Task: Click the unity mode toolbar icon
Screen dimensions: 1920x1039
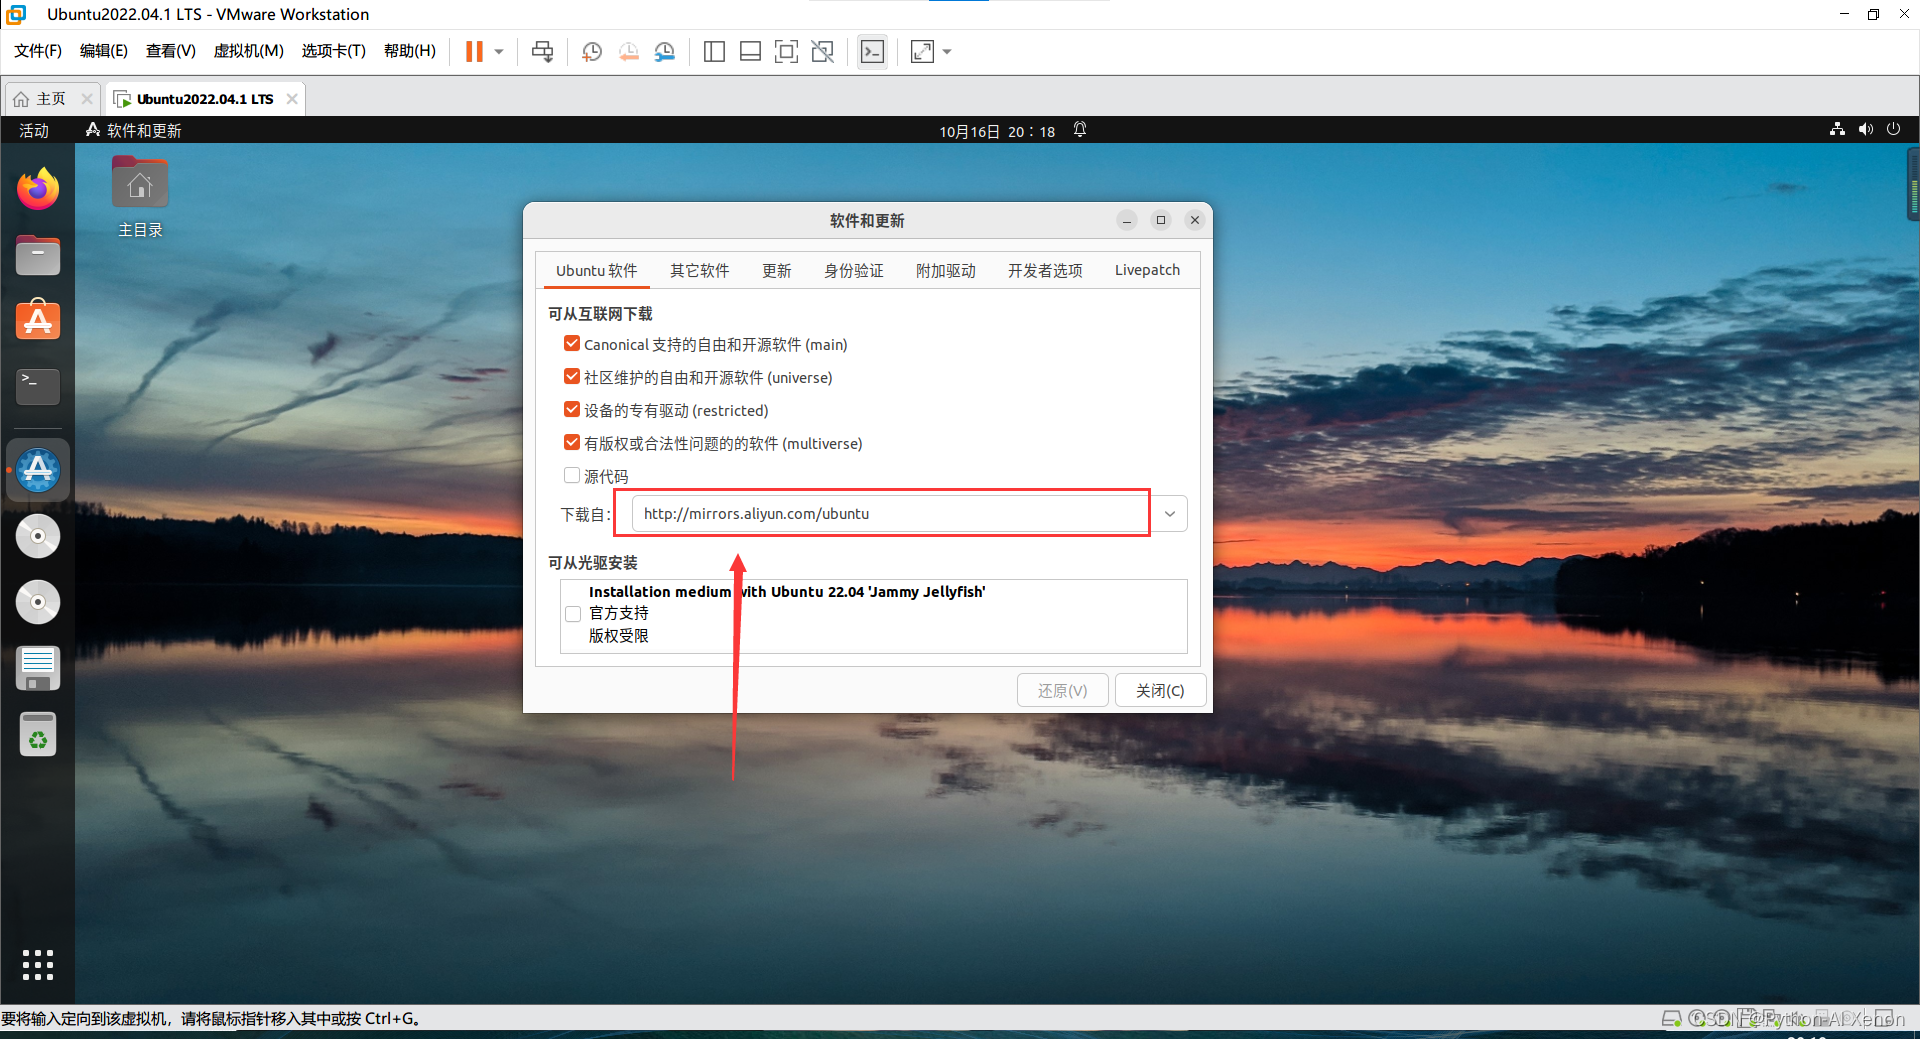Action: 823,52
